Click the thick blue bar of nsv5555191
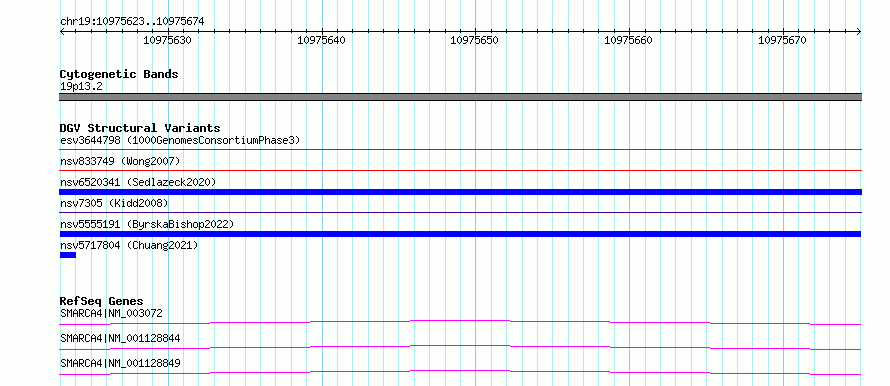Screen dimensions: 890x386 pyautogui.click(x=460, y=234)
